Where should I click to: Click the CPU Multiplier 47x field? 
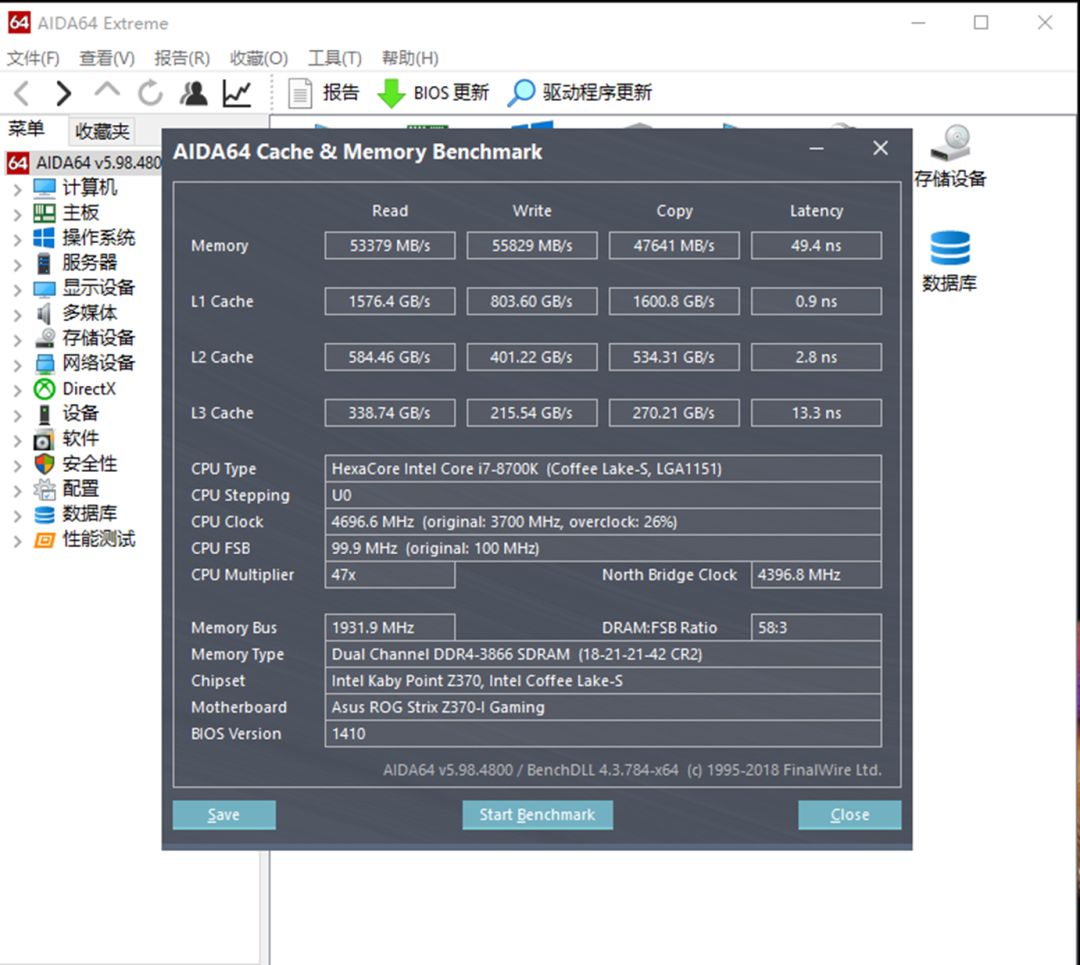click(x=390, y=575)
